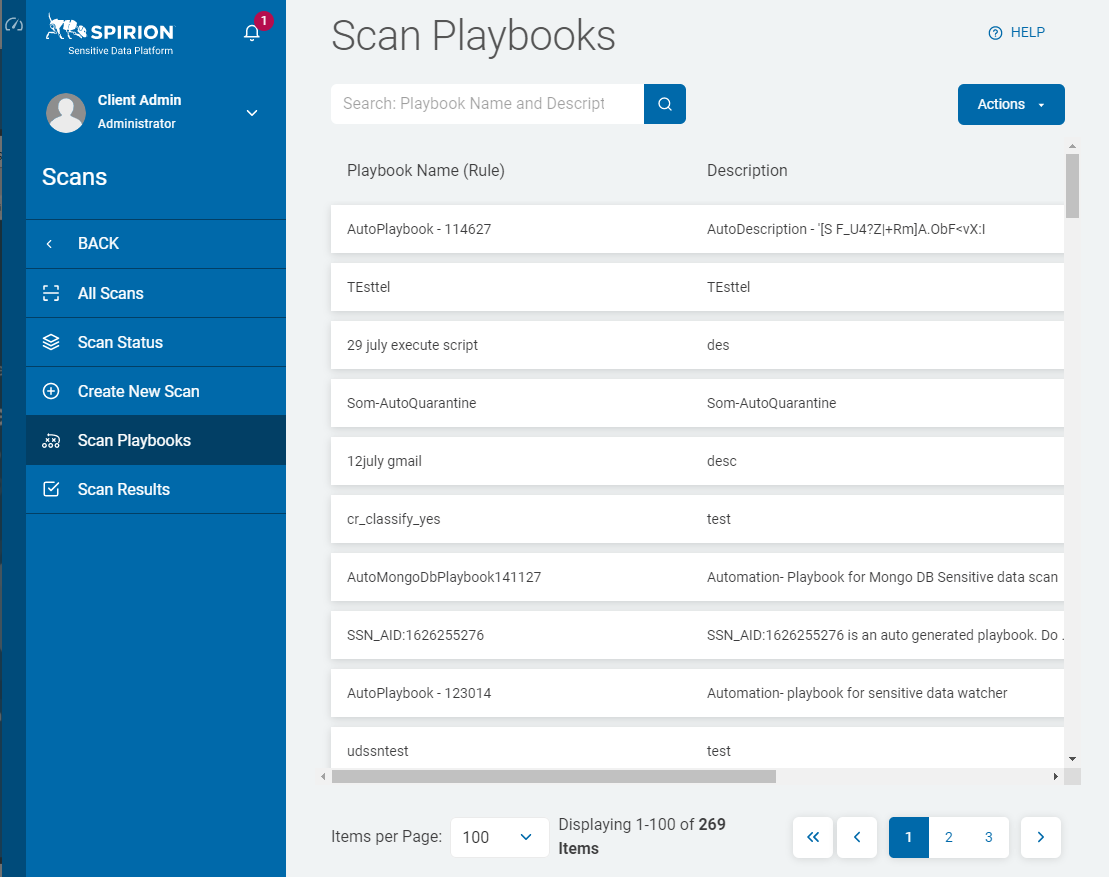Select the 29 july execute script playbook

click(412, 345)
